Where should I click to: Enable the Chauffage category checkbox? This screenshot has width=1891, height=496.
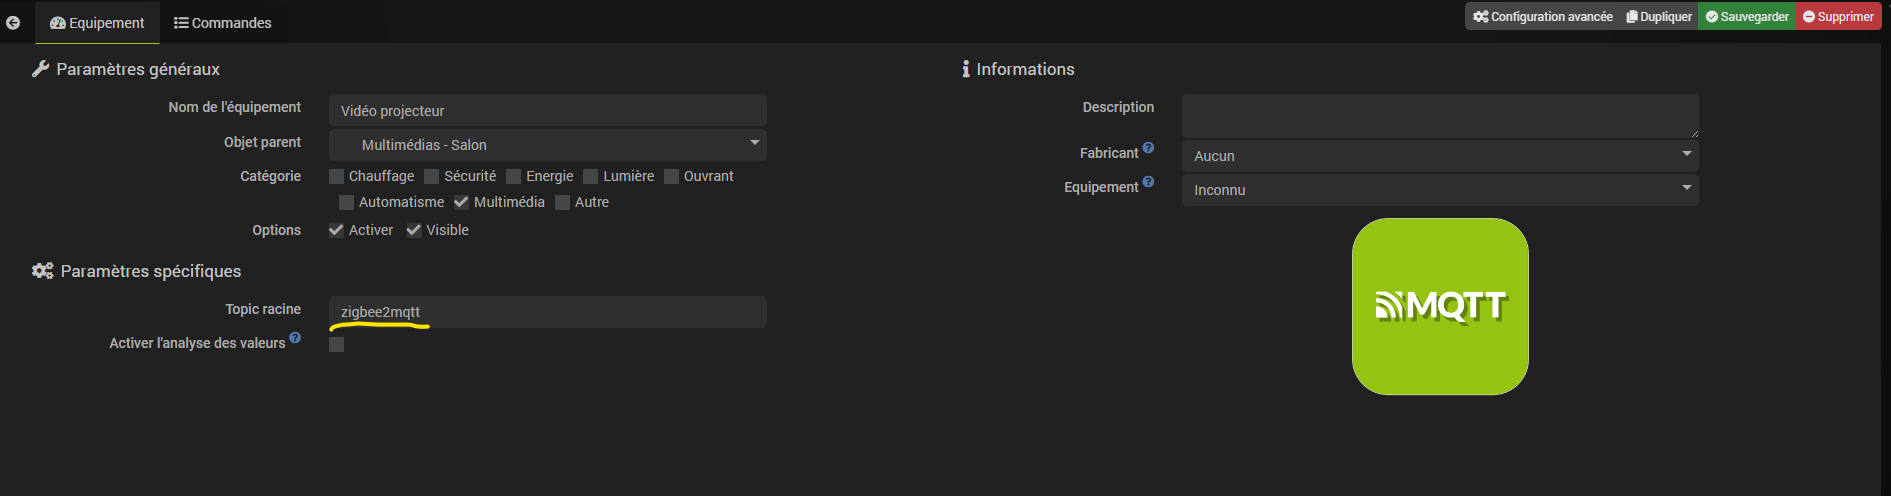pyautogui.click(x=337, y=177)
